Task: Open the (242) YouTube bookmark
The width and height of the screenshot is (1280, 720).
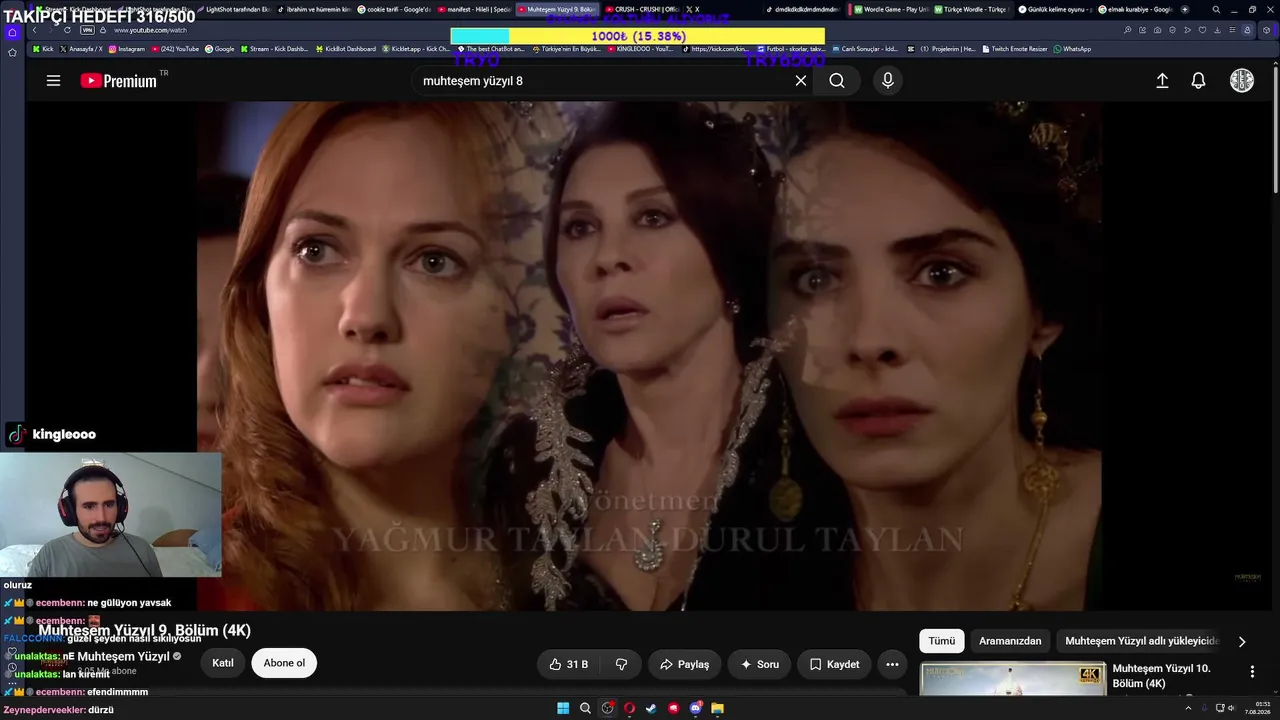Action: [x=176, y=49]
